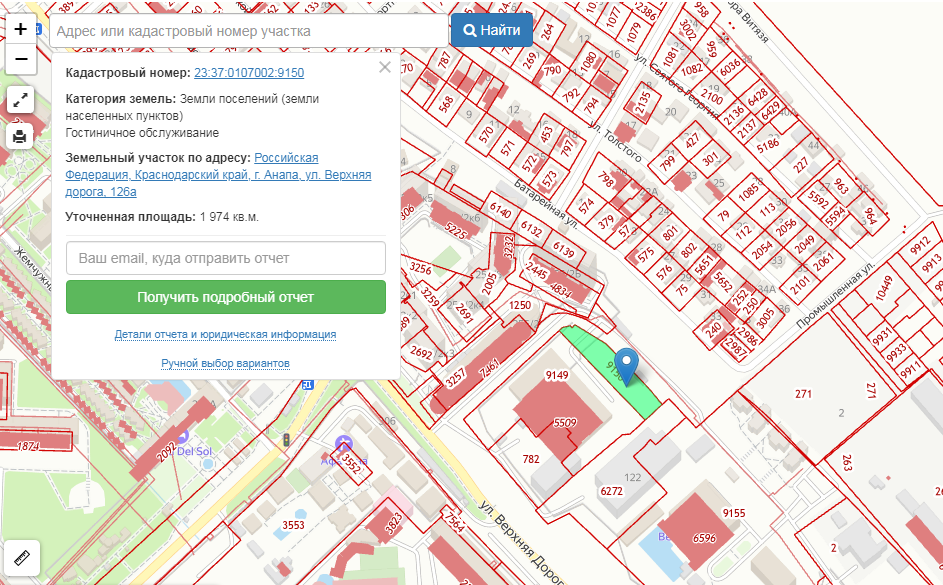Click the purple marker on the map
Viewport: 943px width, 585px height.
pos(344,444)
